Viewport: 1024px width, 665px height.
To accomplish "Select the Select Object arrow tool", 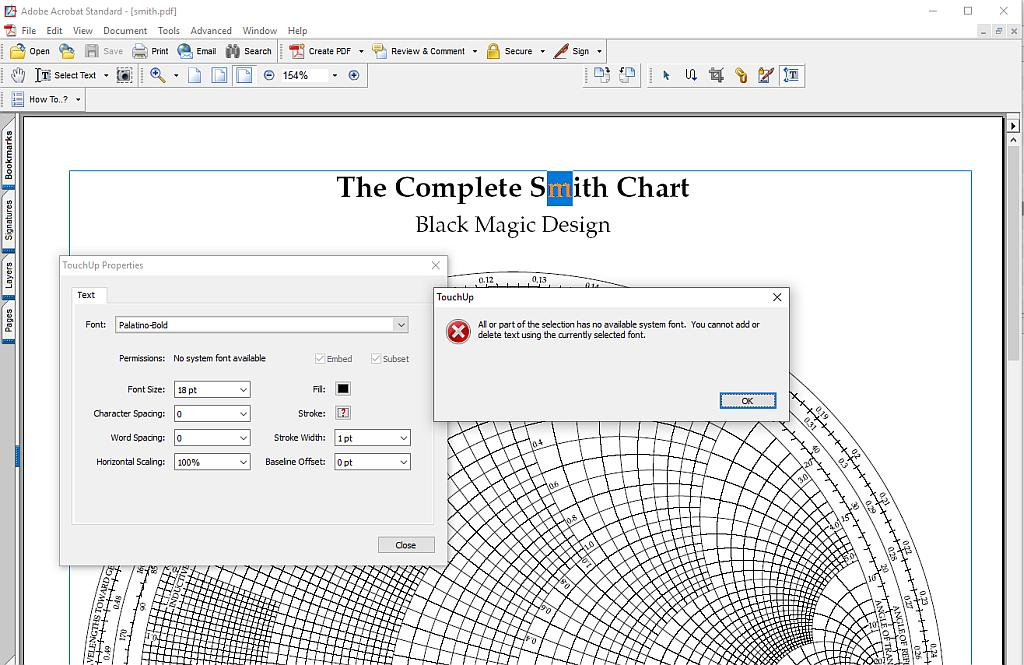I will tap(666, 75).
